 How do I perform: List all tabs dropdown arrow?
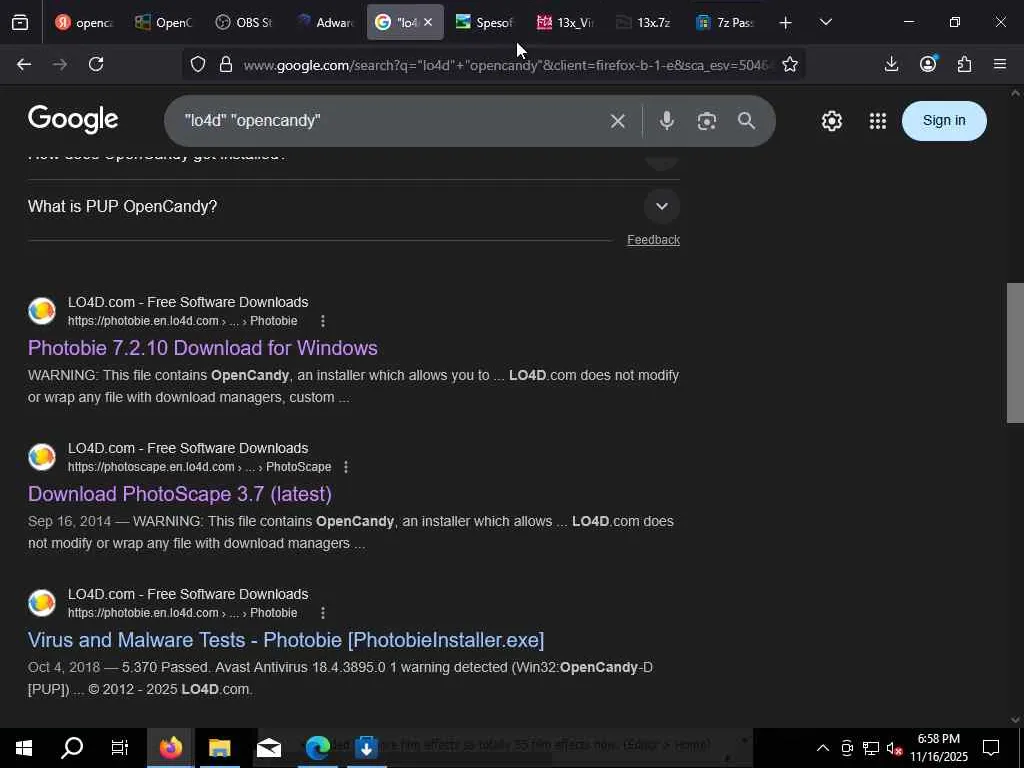click(x=825, y=22)
